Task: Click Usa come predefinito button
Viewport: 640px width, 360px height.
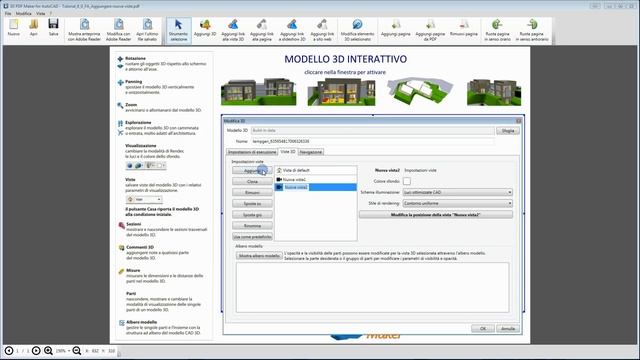Action: point(252,236)
